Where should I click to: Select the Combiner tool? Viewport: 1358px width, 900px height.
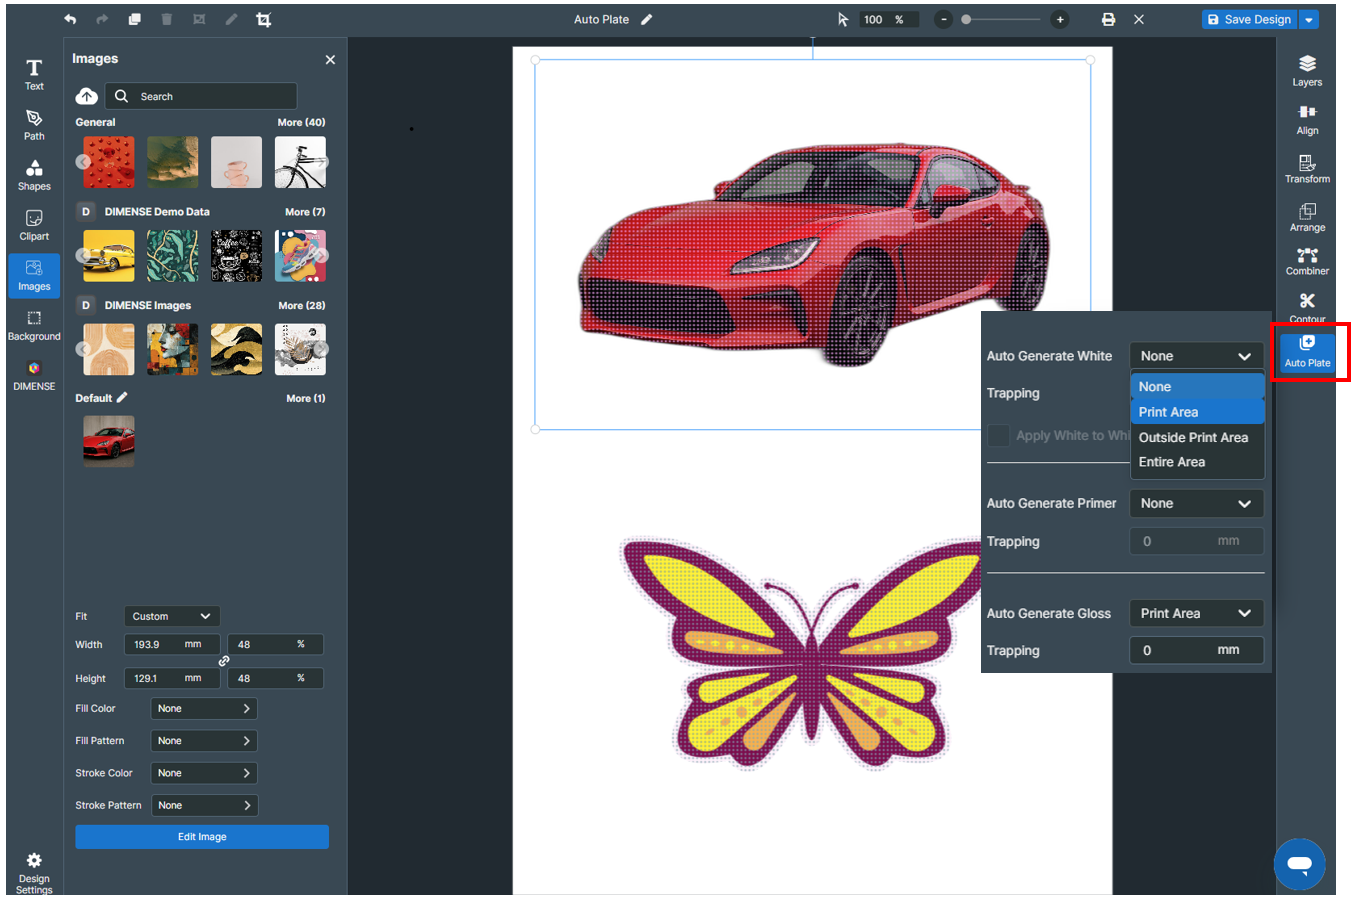tap(1306, 261)
